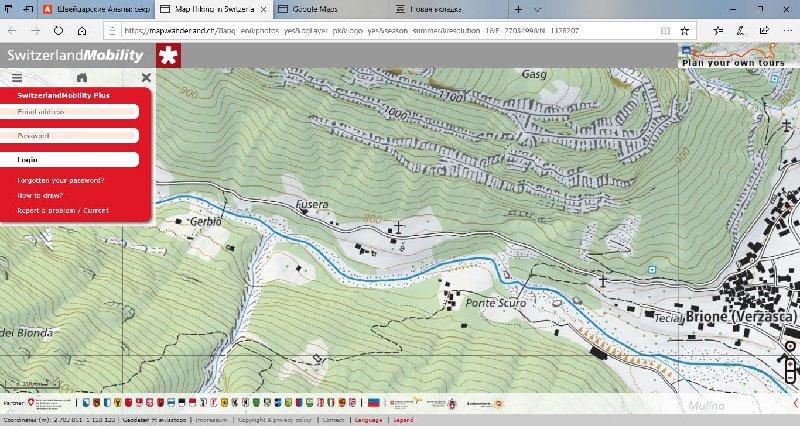Expand the red arrow at bottom right
Screen dimensions: 800x426
click(x=796, y=404)
